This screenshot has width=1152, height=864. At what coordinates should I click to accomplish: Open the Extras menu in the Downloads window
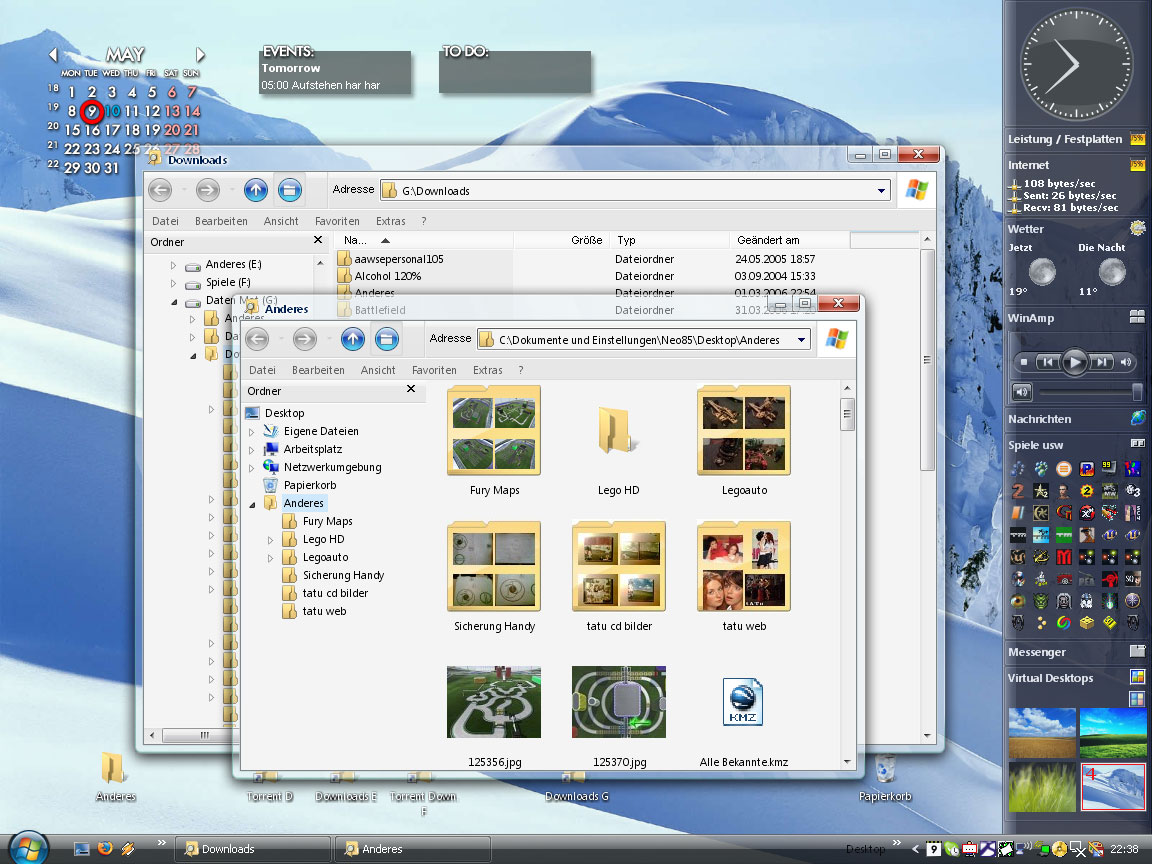[390, 221]
